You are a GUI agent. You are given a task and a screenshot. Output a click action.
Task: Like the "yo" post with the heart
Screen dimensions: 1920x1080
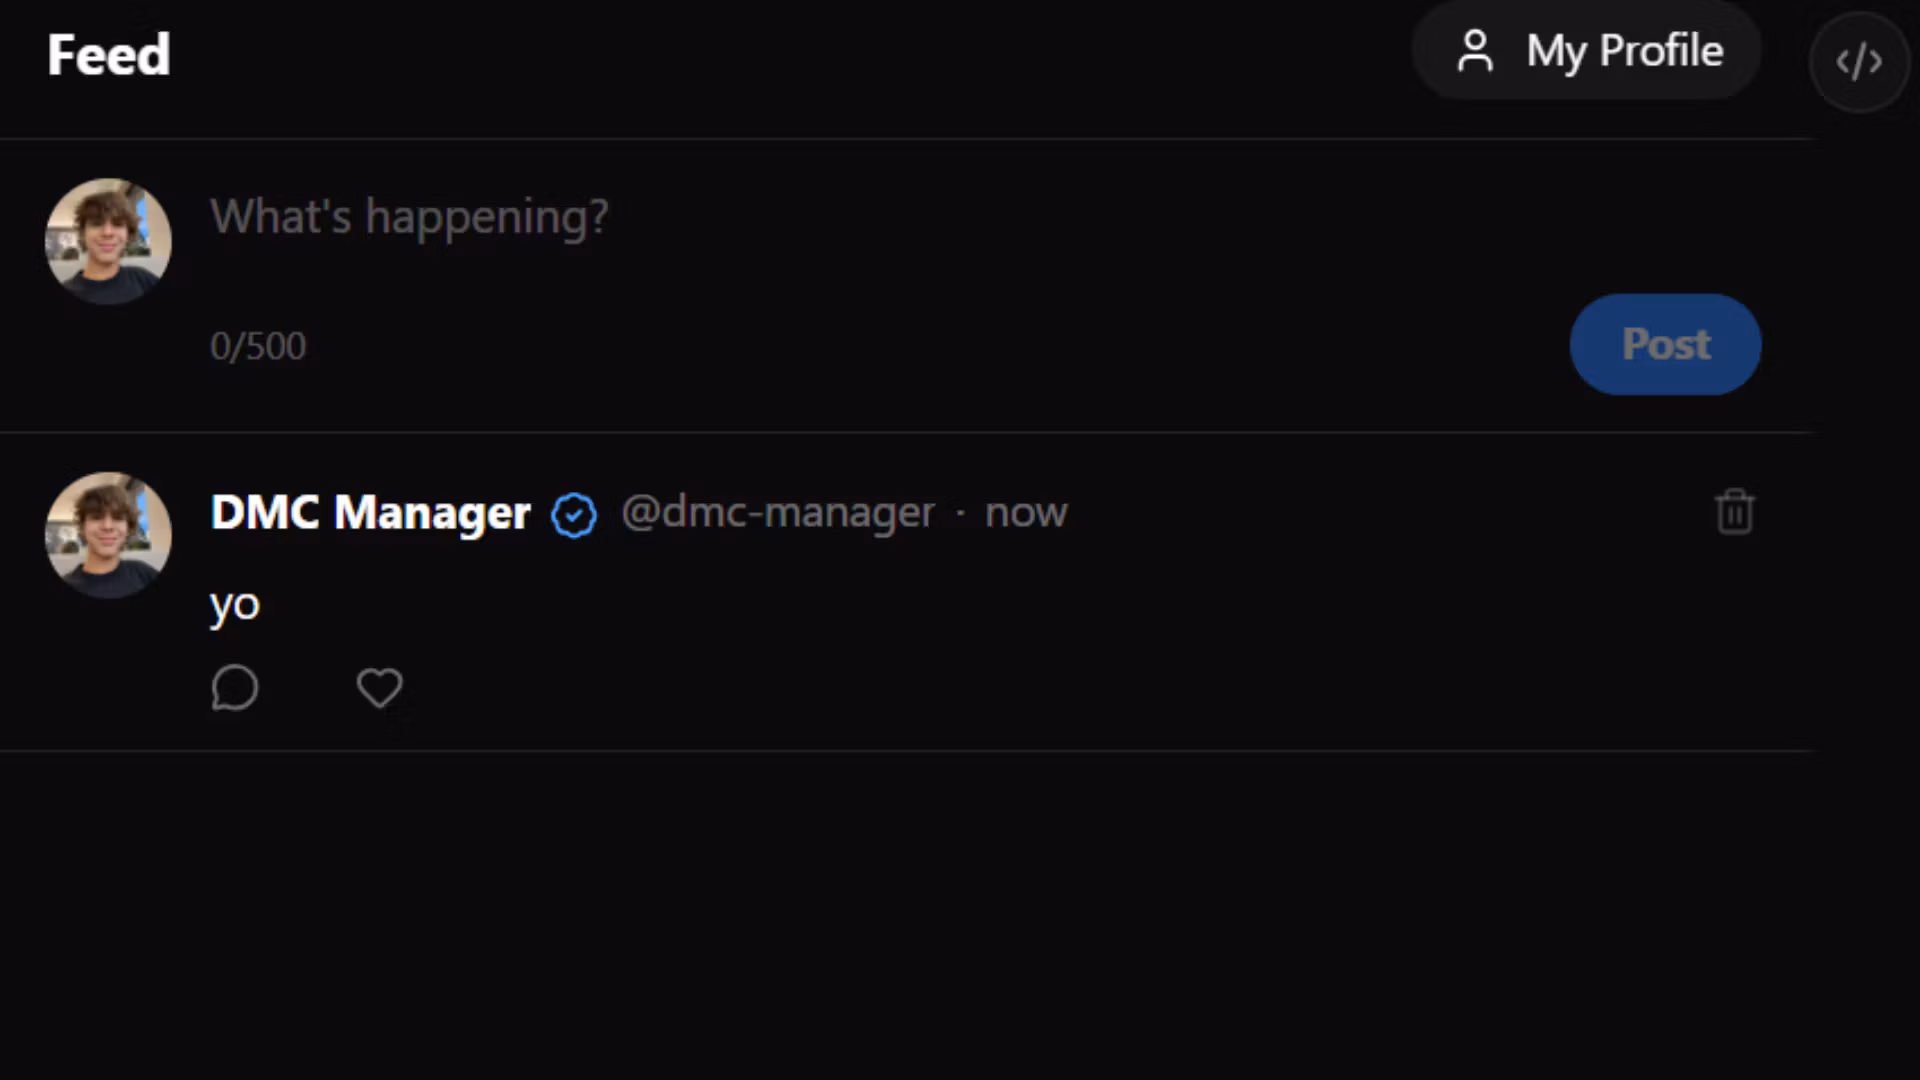point(380,688)
